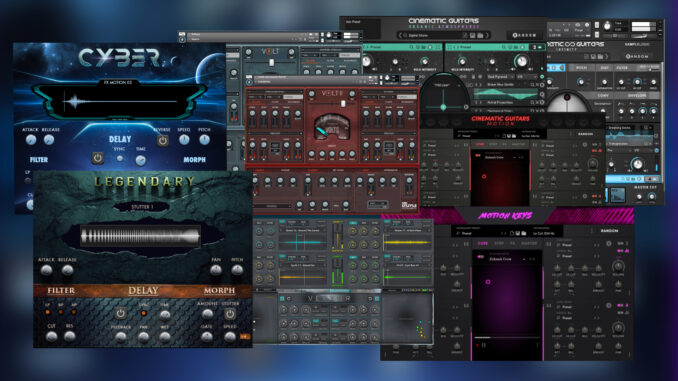Switch to the MORPH tab in Legendary

click(220, 291)
